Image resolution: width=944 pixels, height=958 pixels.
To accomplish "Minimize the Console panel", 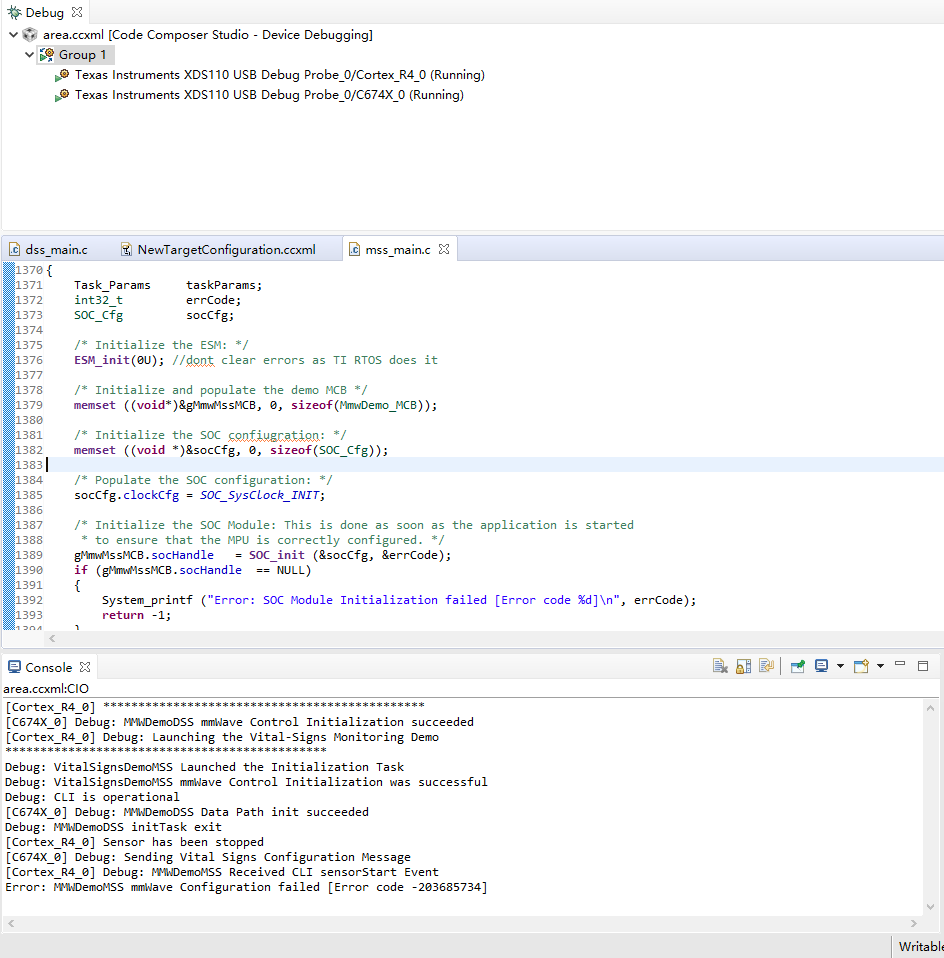I will click(900, 664).
